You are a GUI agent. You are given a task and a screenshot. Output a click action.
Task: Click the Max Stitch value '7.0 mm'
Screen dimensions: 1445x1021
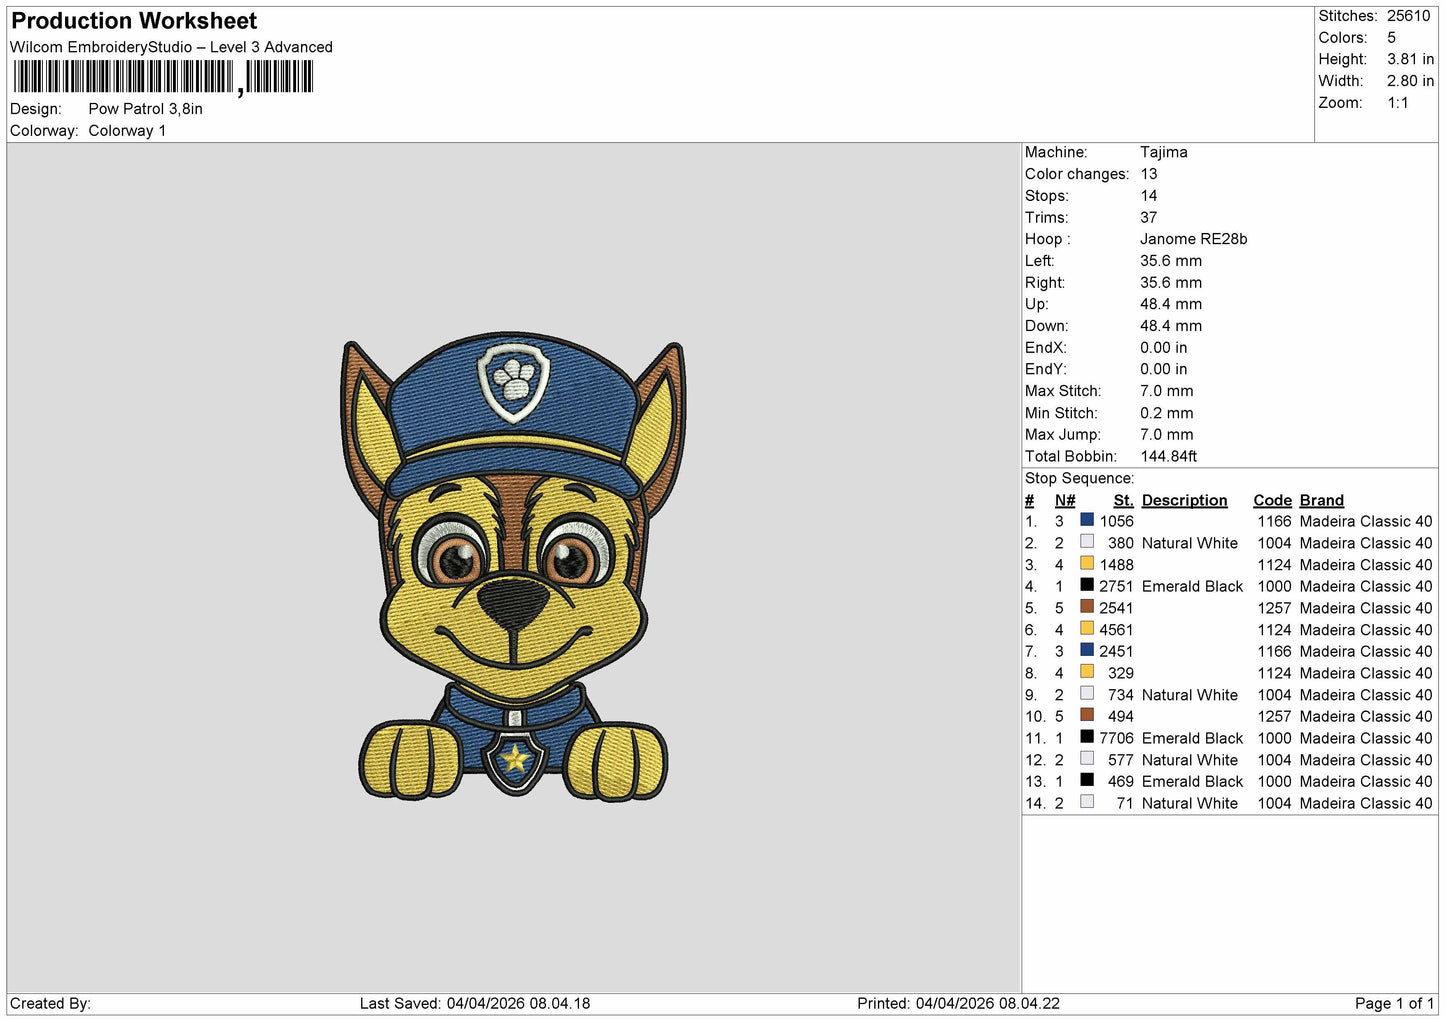[x=1166, y=391]
